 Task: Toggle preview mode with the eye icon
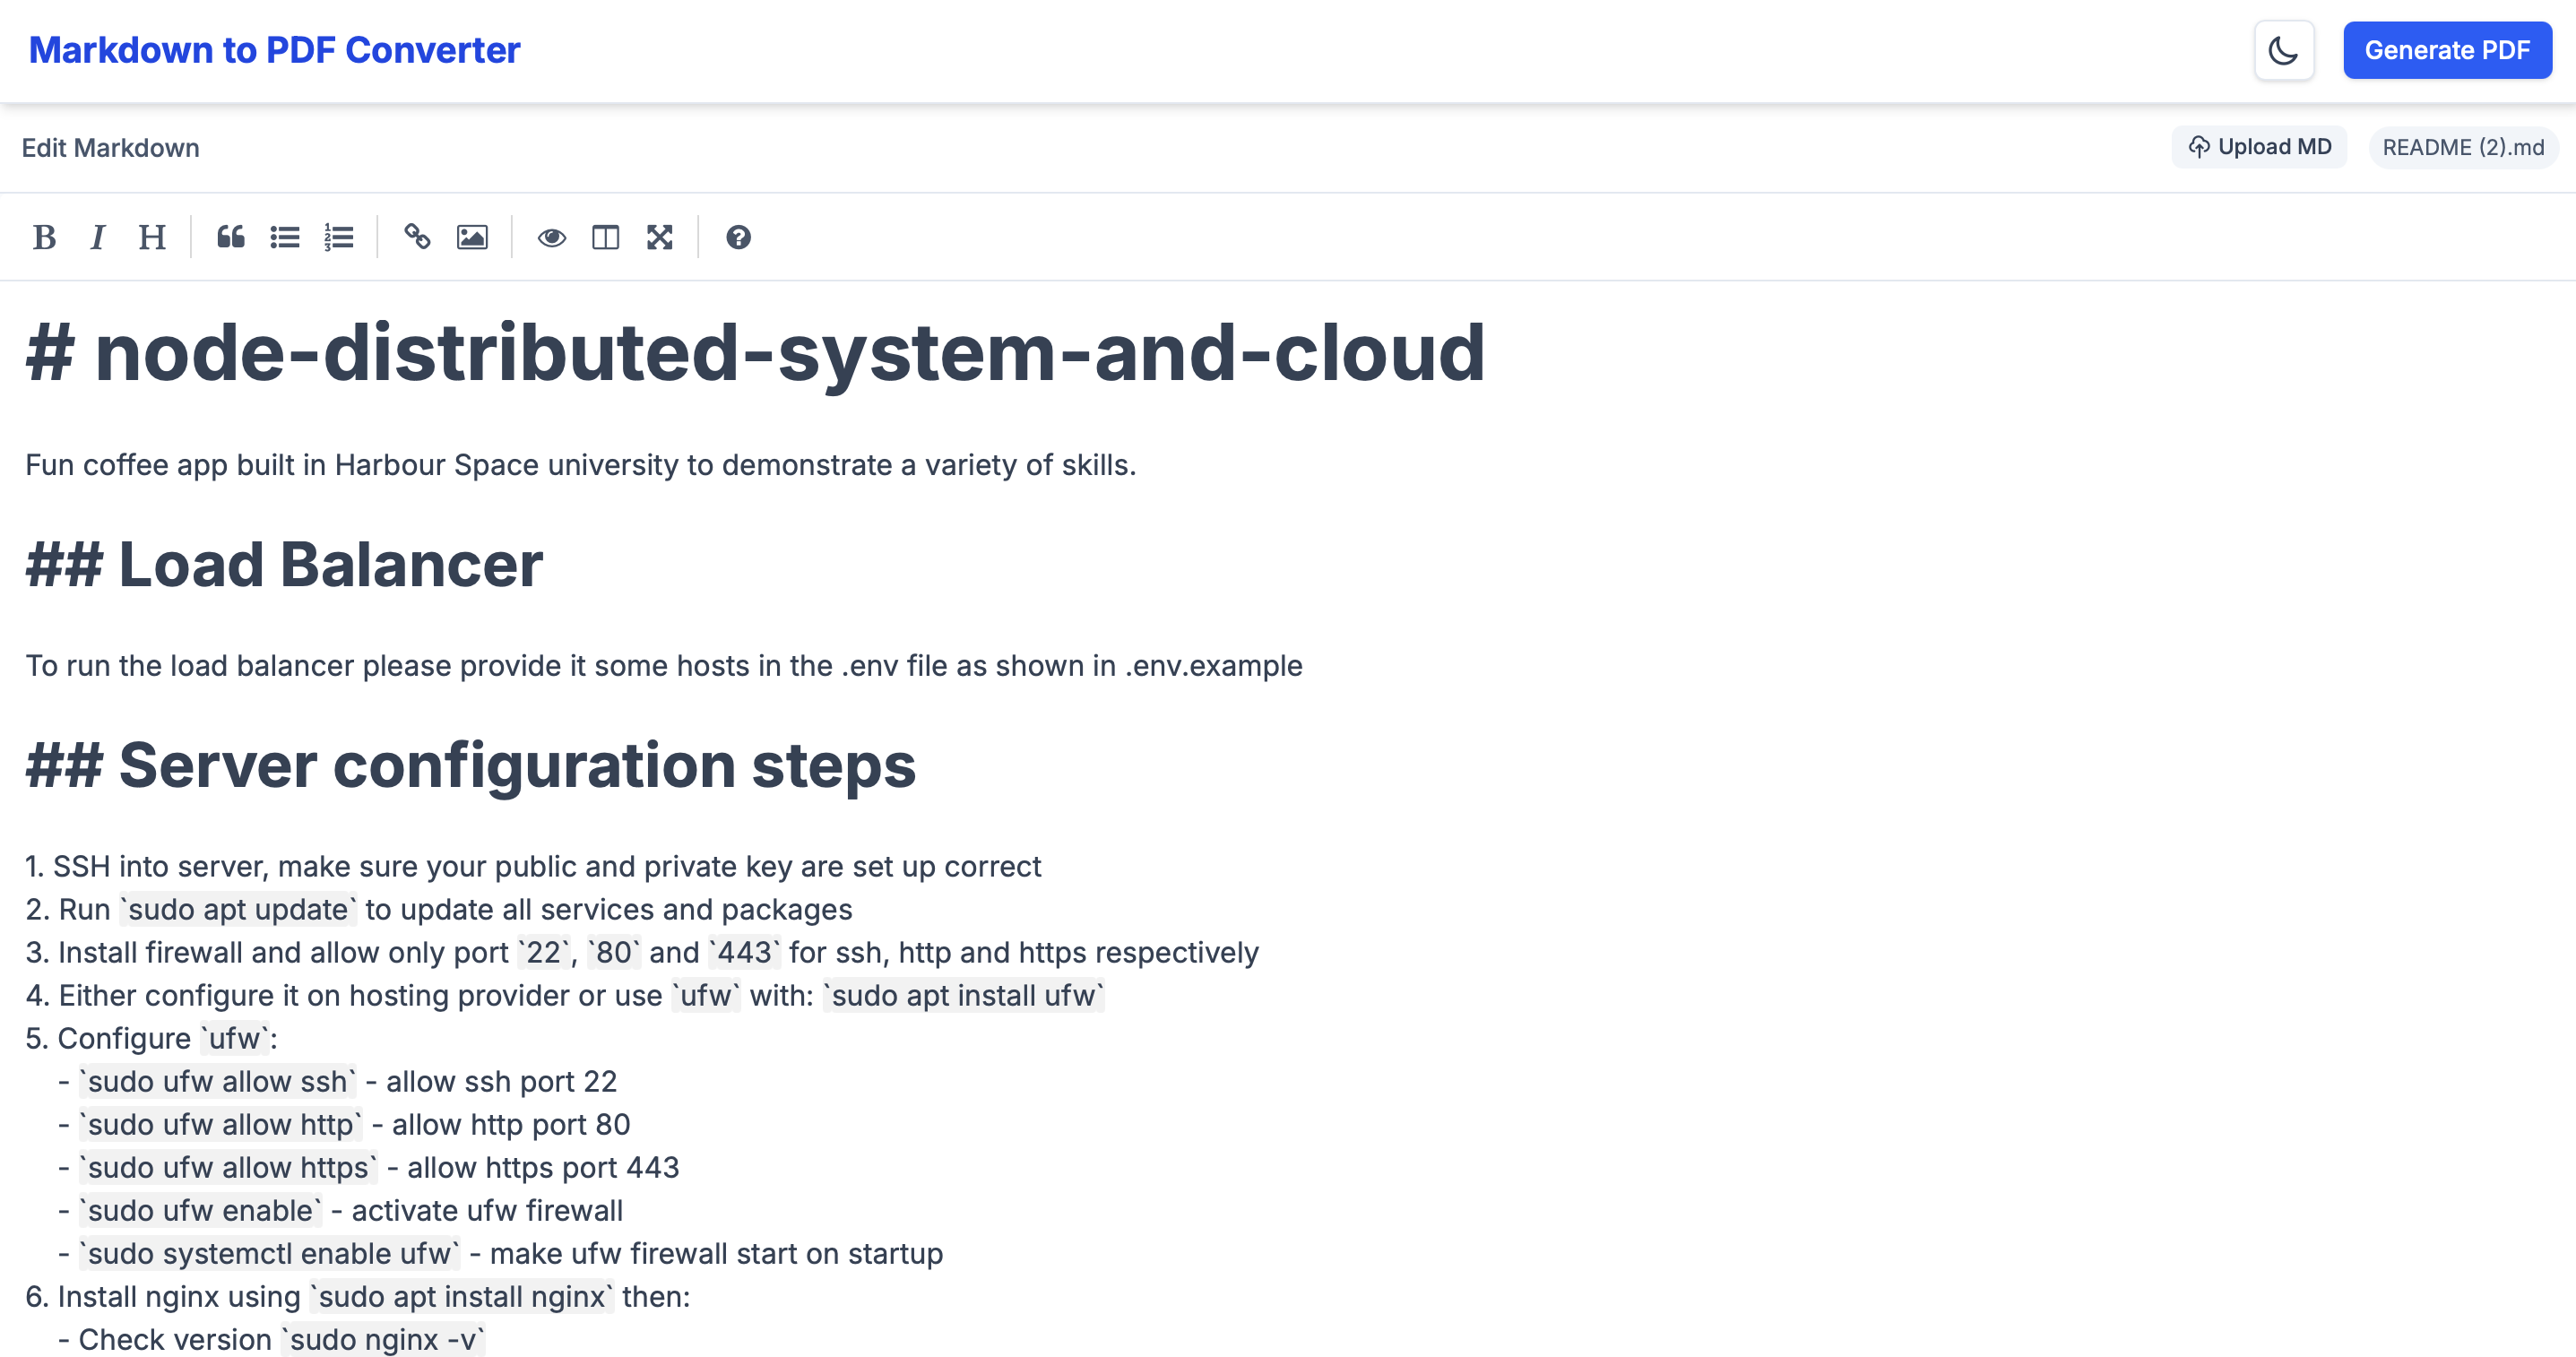click(551, 237)
